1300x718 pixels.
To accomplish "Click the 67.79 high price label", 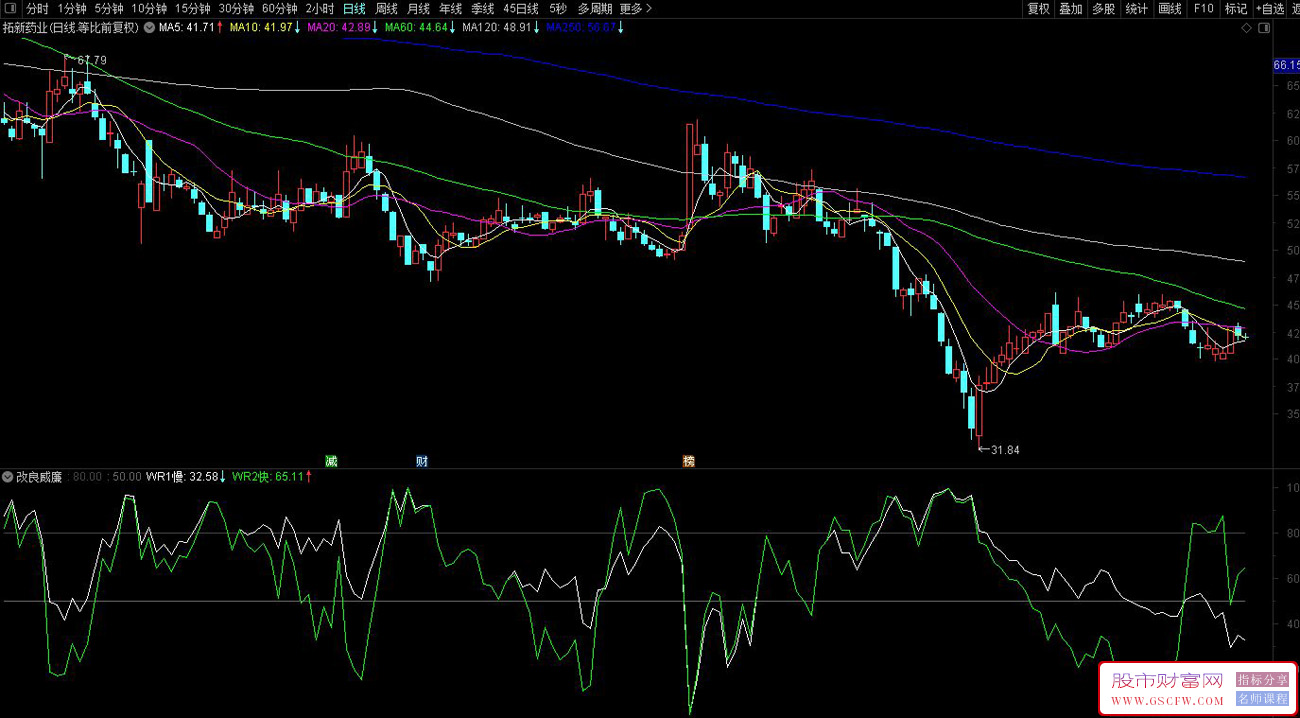I will point(91,61).
